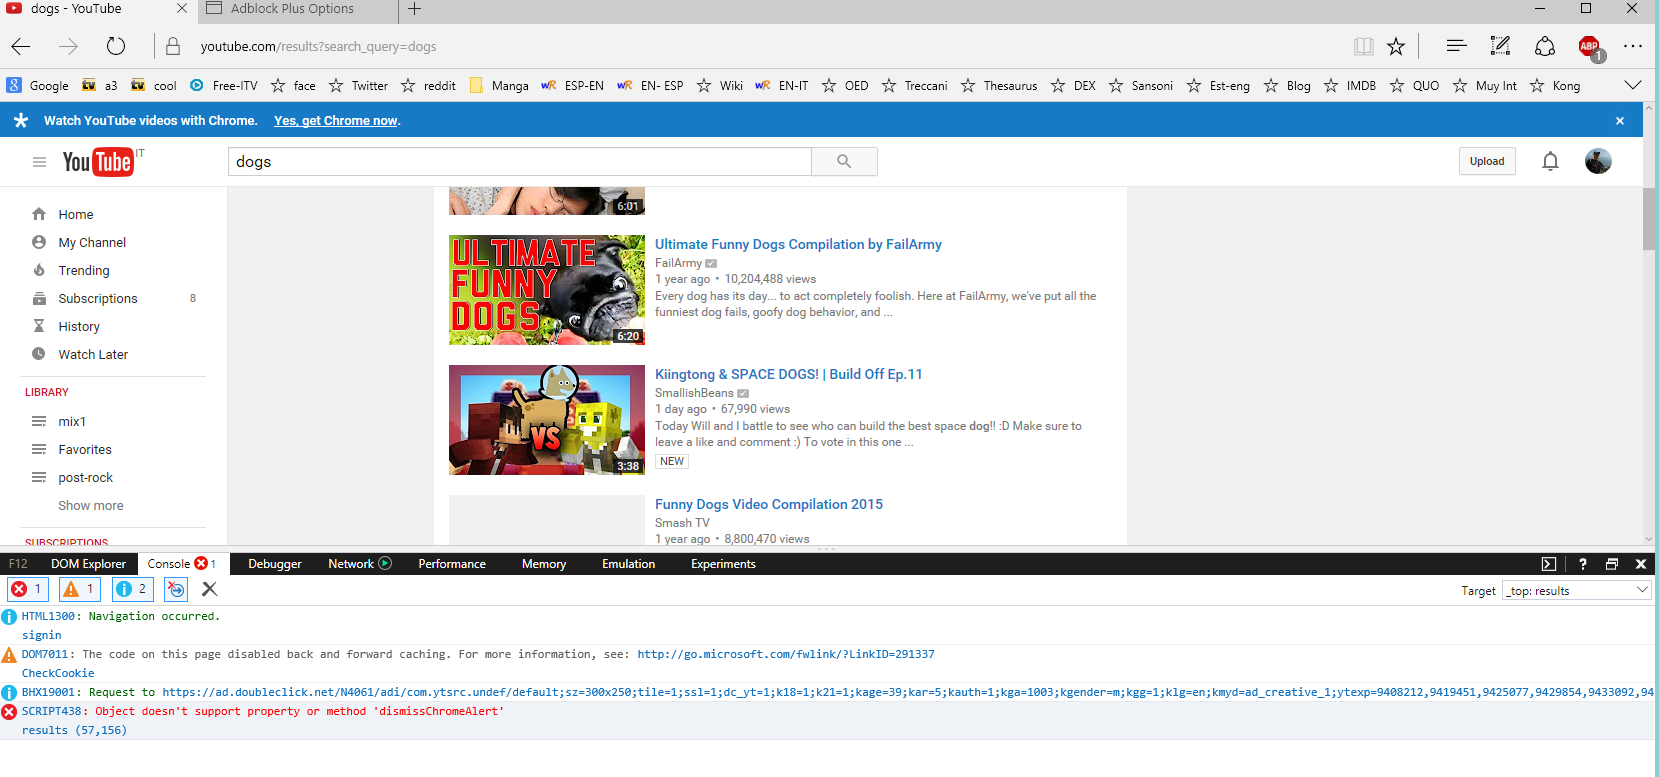Open the Google favorites bar bookmark
Image resolution: width=1659 pixels, height=777 pixels.
click(38, 86)
